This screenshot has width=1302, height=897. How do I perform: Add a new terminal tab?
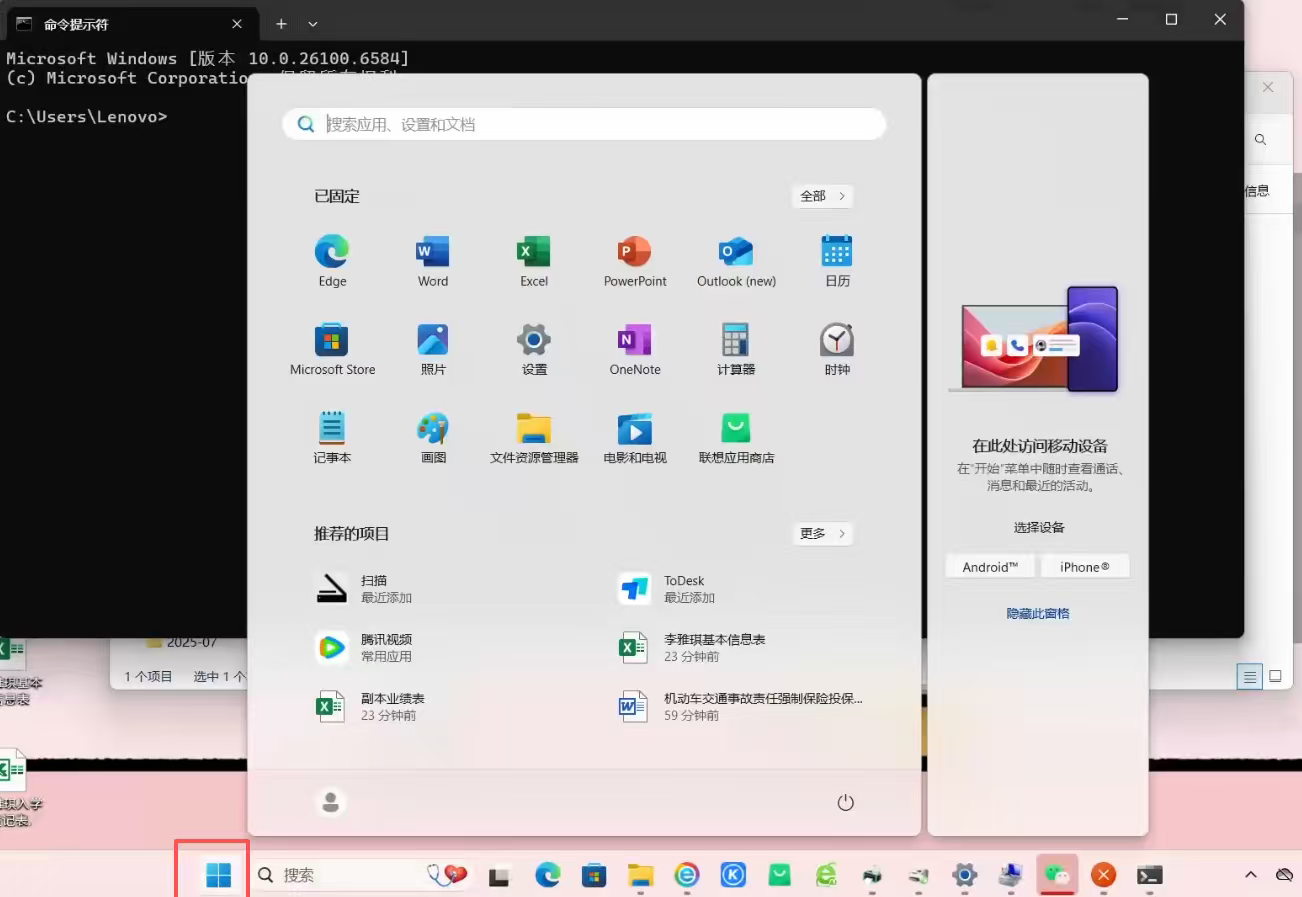click(281, 23)
